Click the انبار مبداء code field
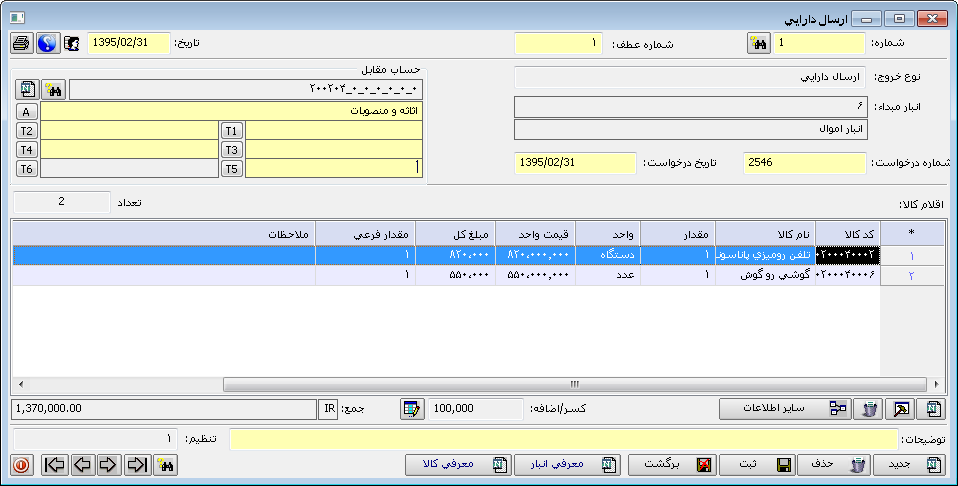 click(690, 107)
